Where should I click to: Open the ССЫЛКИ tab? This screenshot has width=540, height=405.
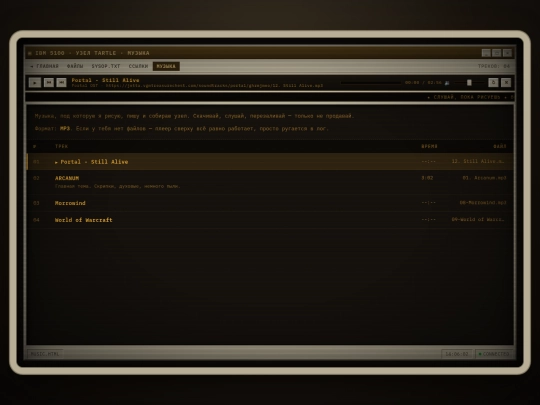(138, 66)
